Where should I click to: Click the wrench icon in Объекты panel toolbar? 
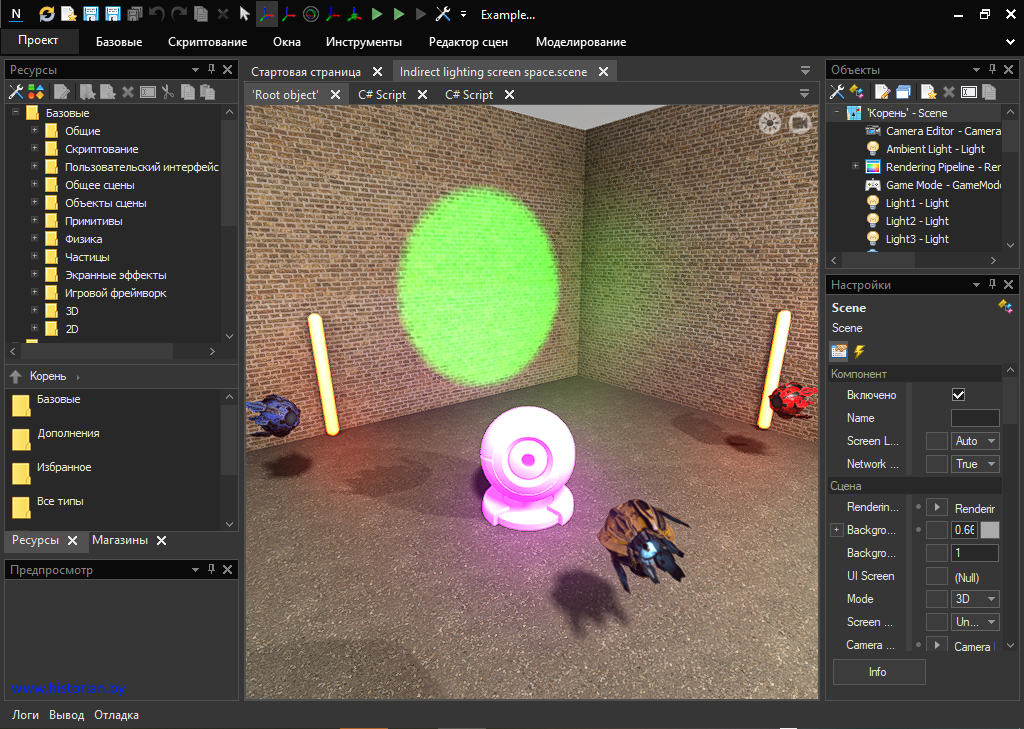point(838,92)
